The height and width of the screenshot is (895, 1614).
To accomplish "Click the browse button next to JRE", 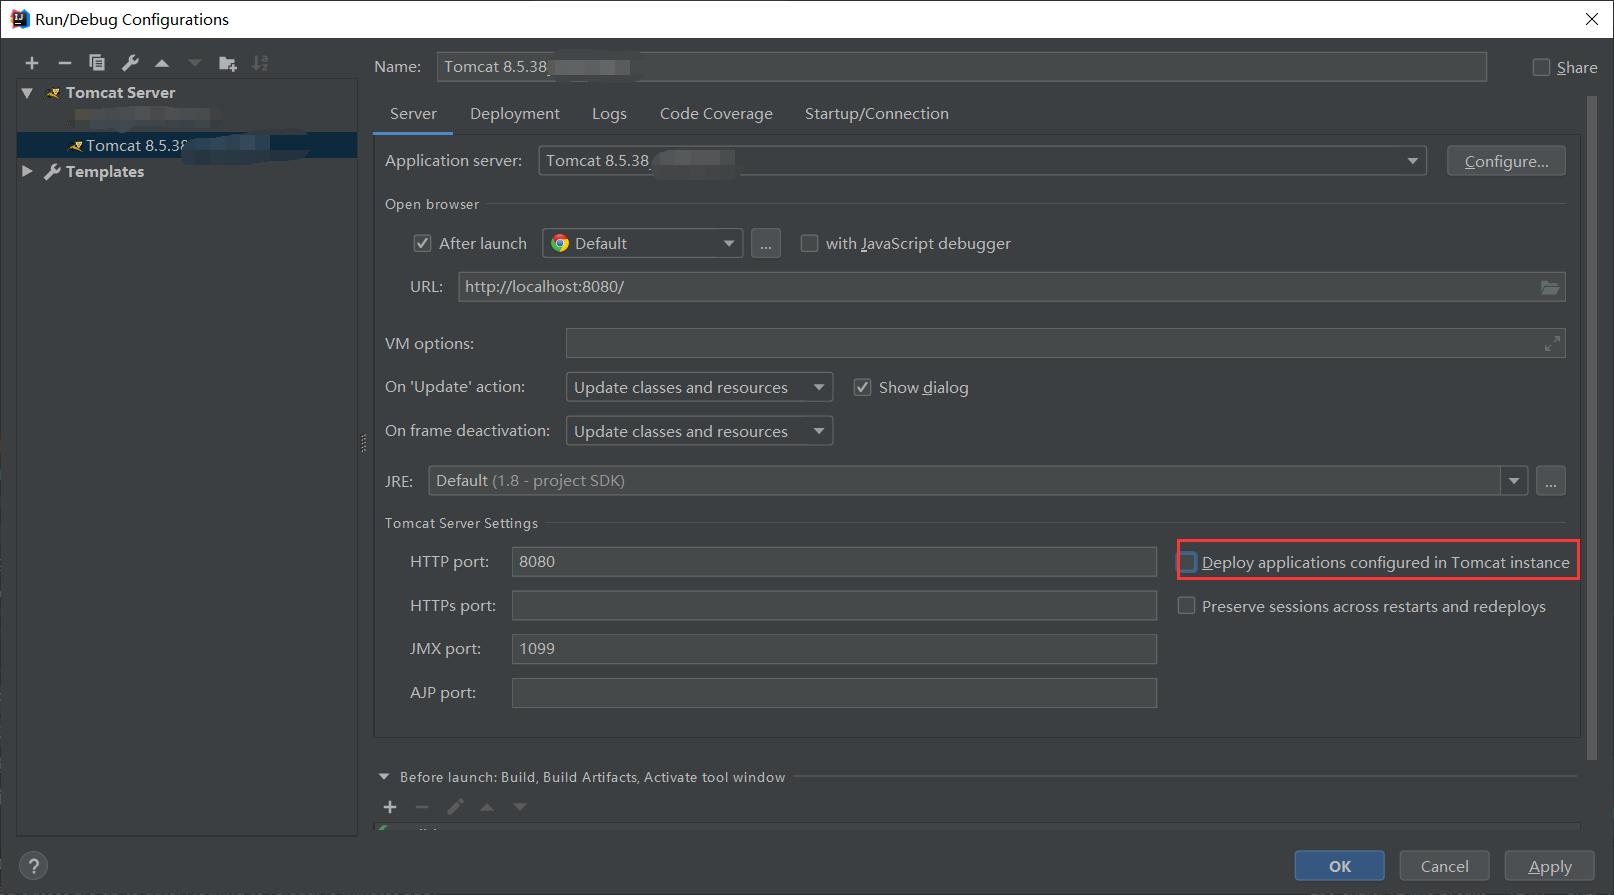I will click(x=1551, y=481).
